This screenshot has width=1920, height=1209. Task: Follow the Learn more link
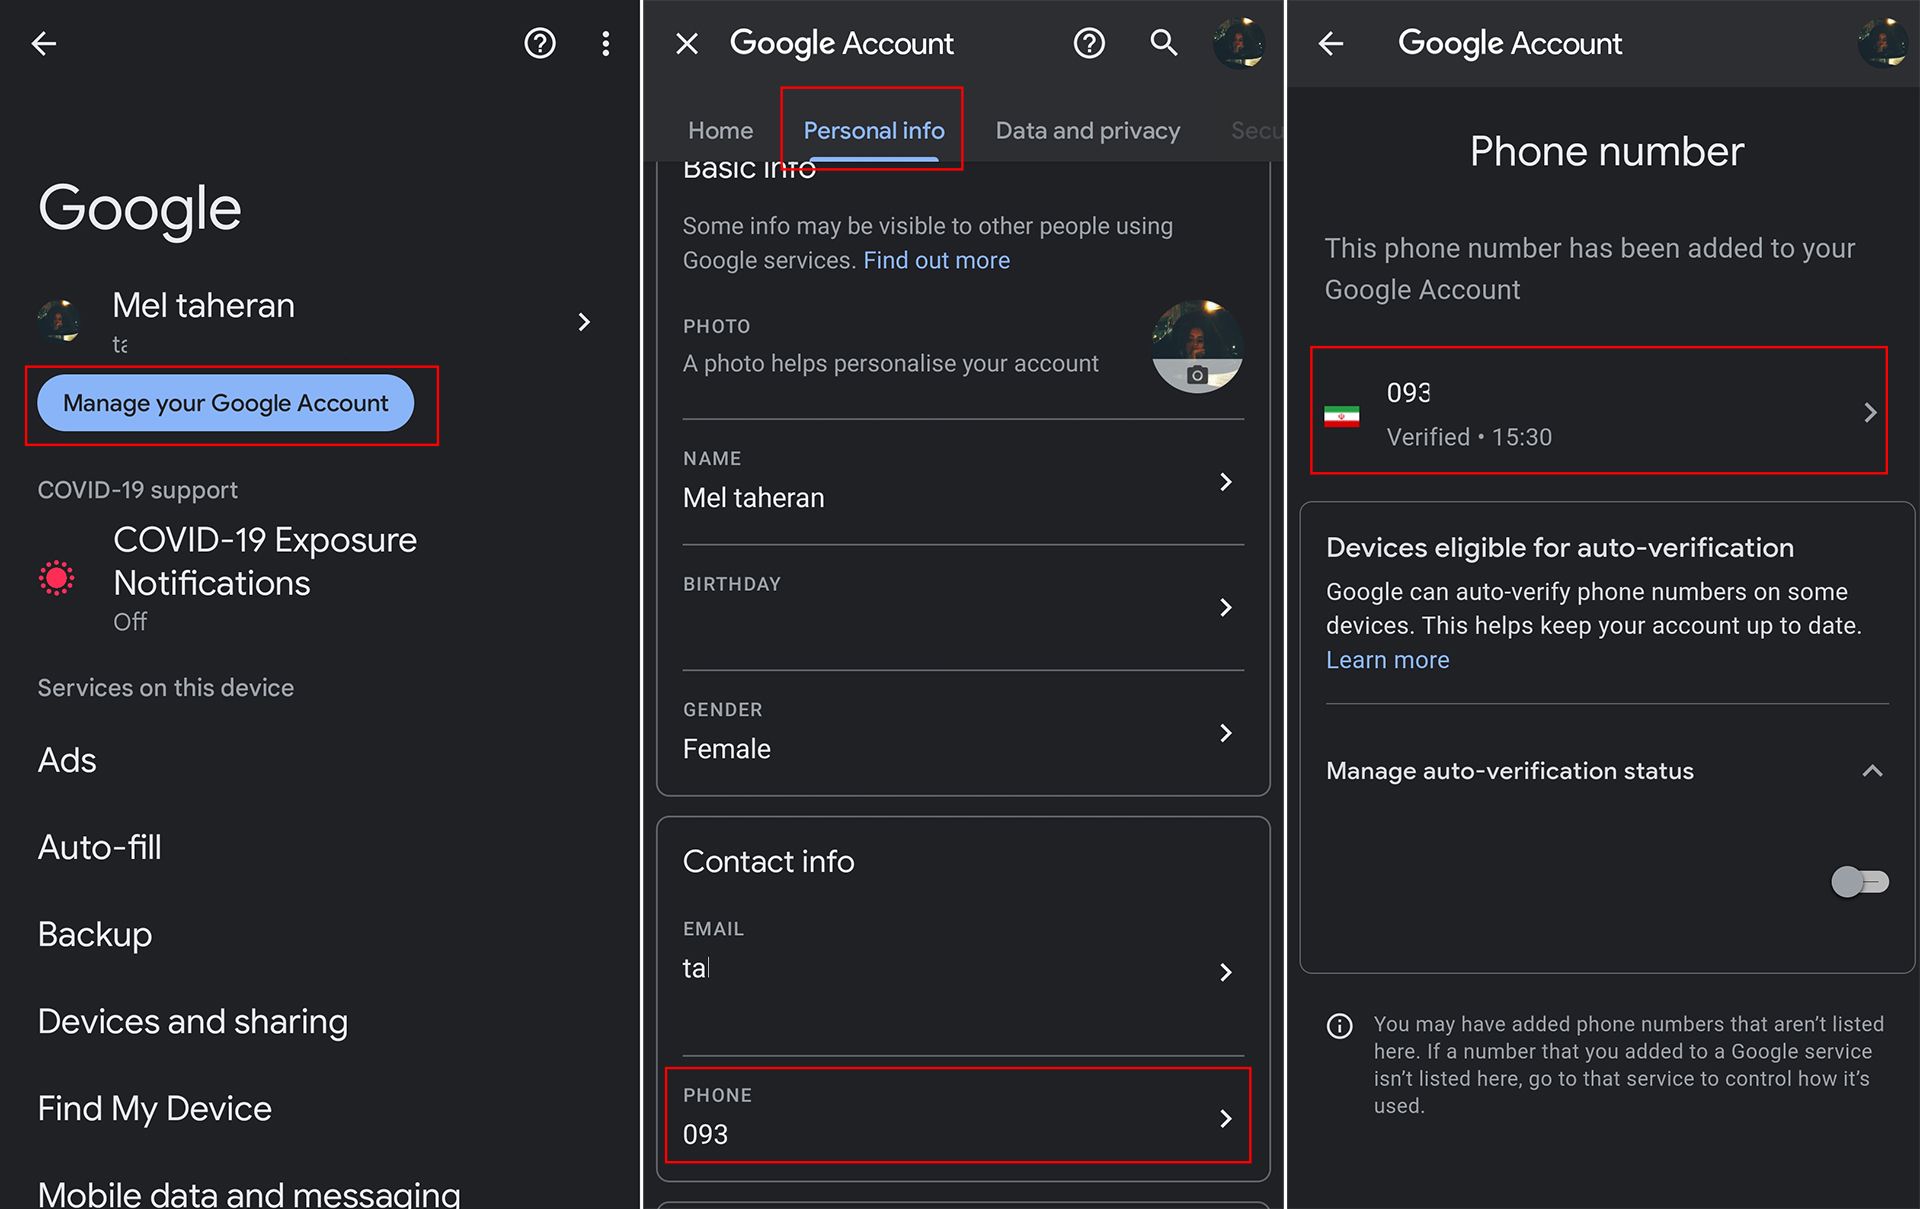pyautogui.click(x=1387, y=660)
